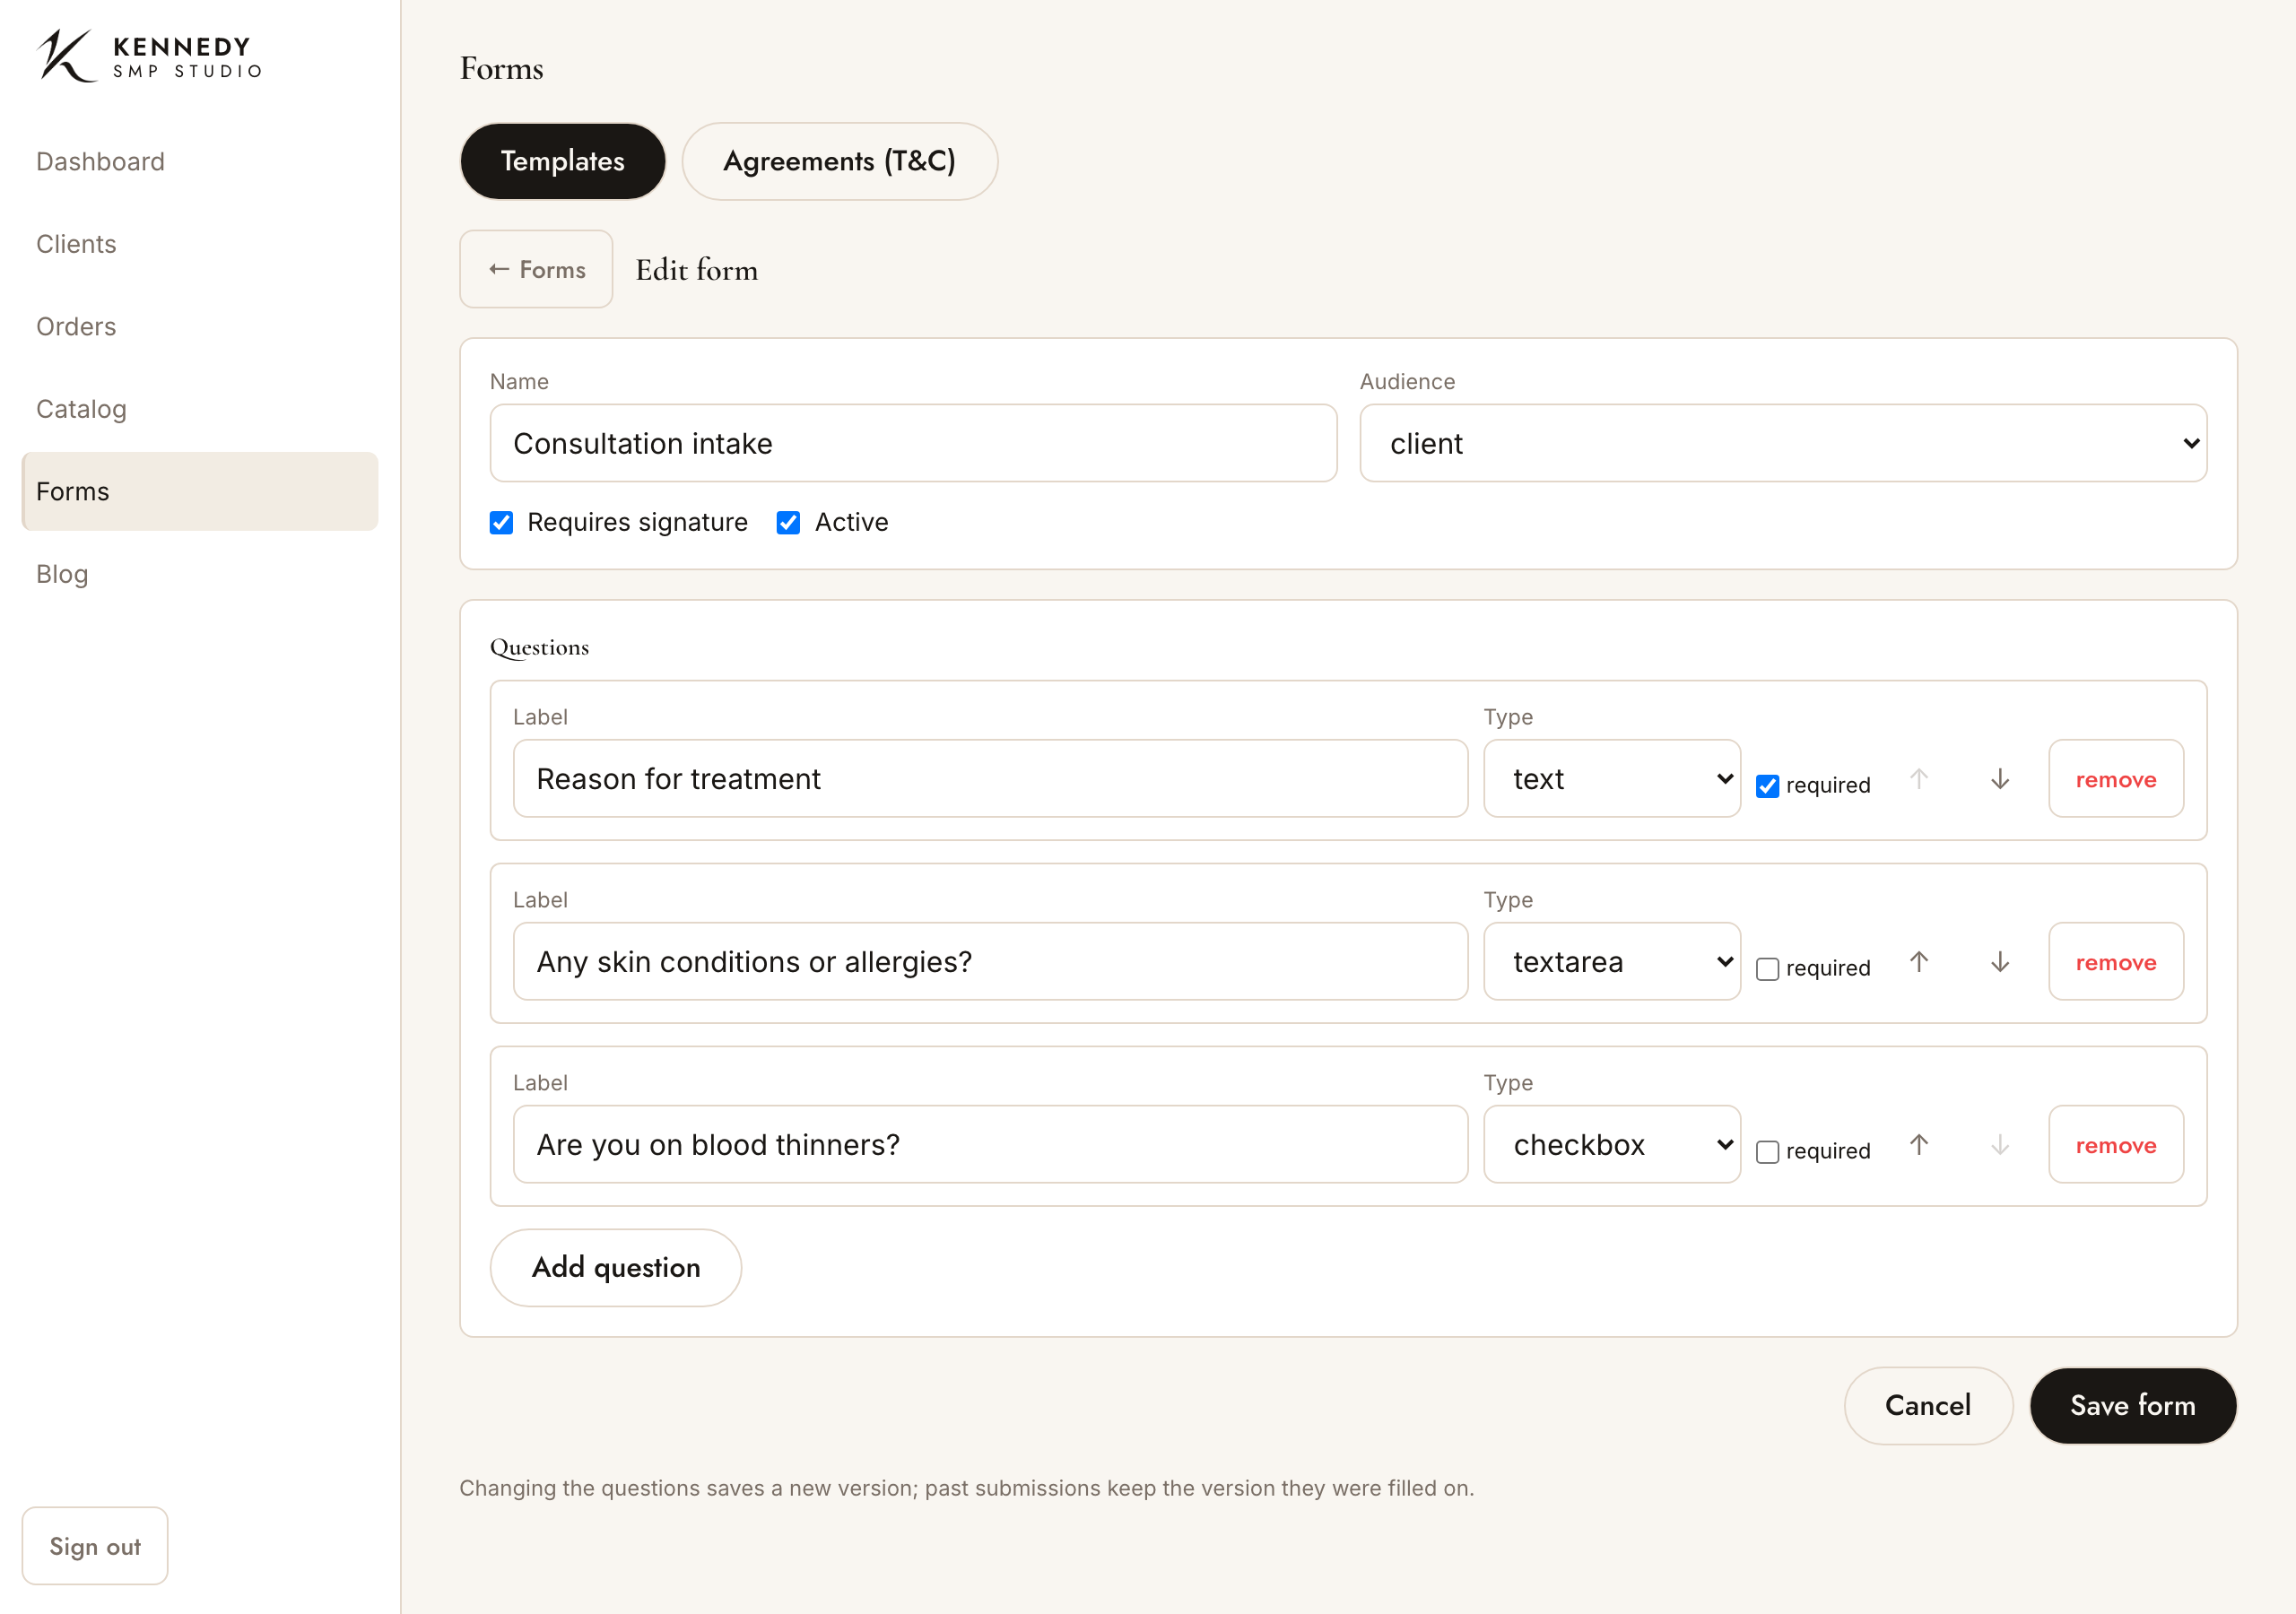Screen dimensions: 2296x1614
Task: Open the Type dropdown set to checkbox
Action: pyautogui.click(x=1612, y=1145)
